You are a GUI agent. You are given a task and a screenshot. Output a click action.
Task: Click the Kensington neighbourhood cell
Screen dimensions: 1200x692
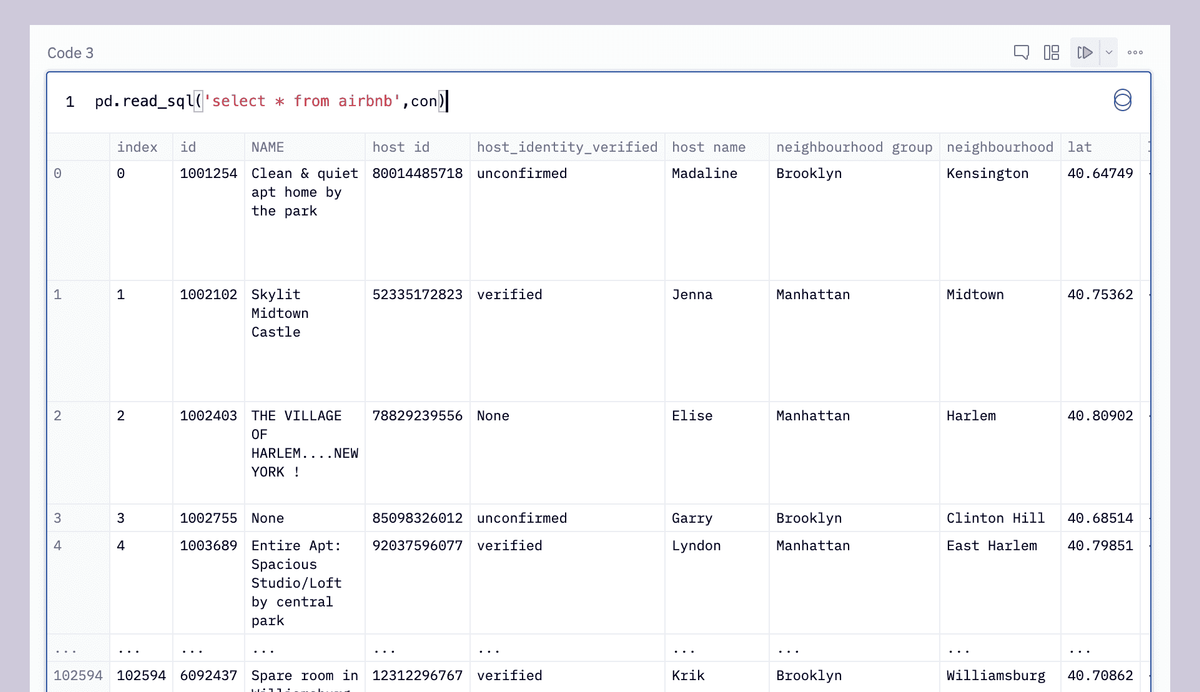click(x=987, y=173)
